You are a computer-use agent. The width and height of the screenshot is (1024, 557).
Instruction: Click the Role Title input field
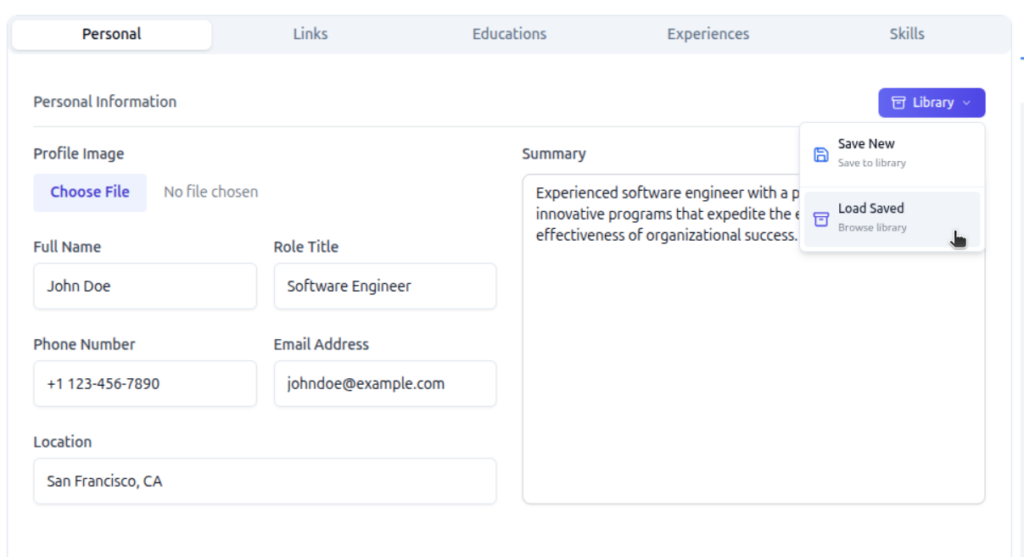[385, 286]
